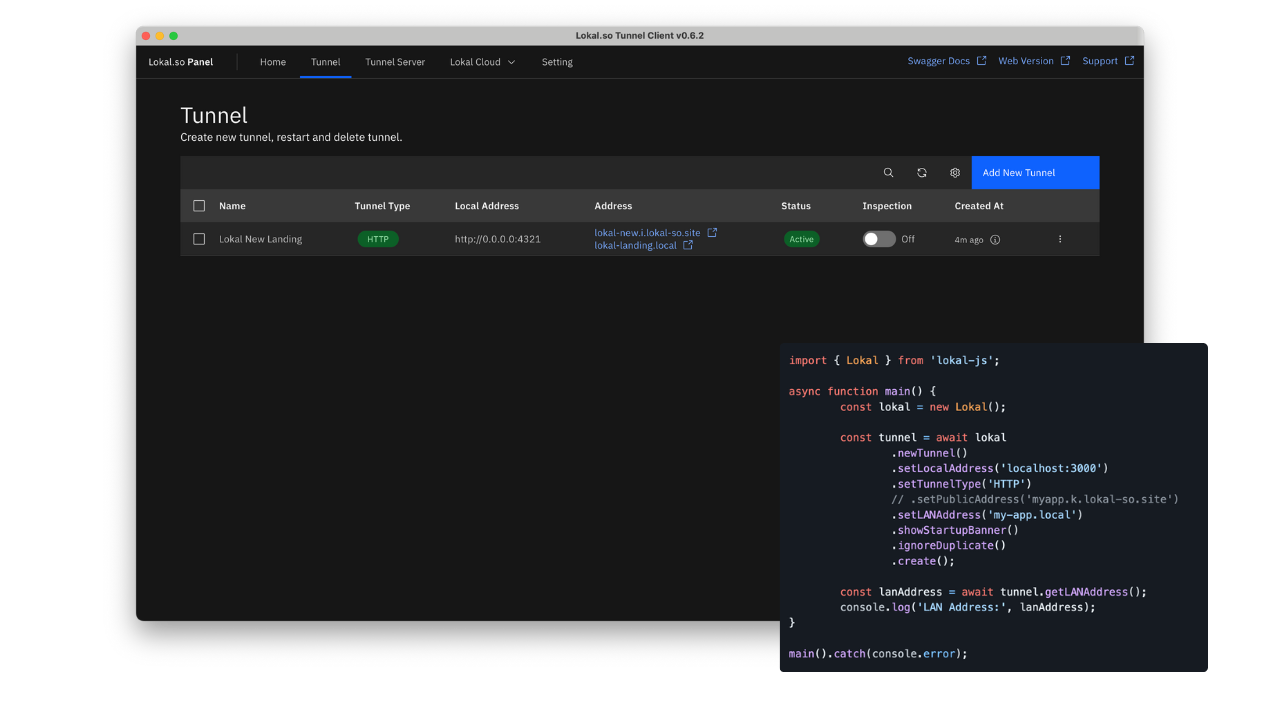Open the Setting tab

coord(557,62)
